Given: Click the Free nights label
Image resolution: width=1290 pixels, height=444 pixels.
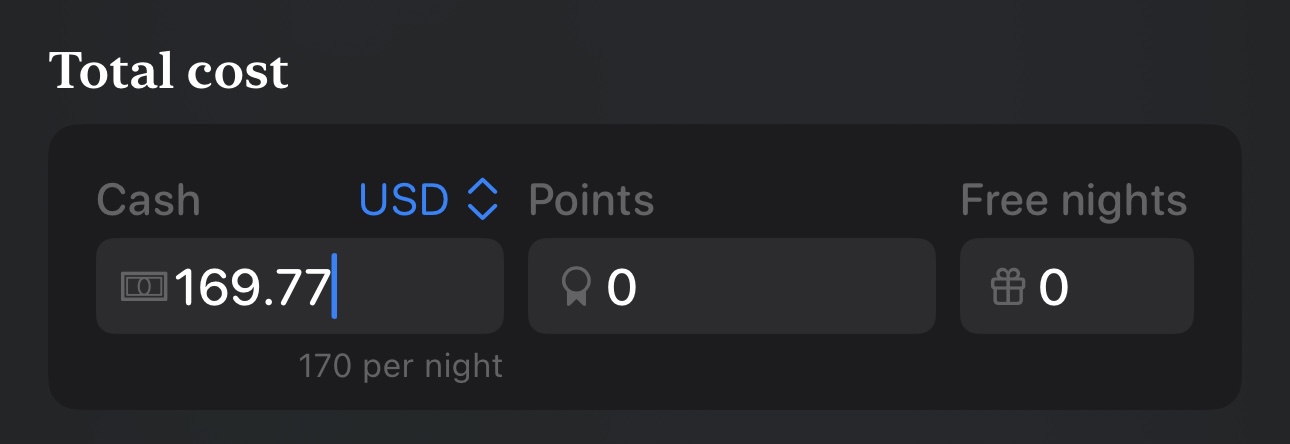Looking at the screenshot, I should [1074, 201].
